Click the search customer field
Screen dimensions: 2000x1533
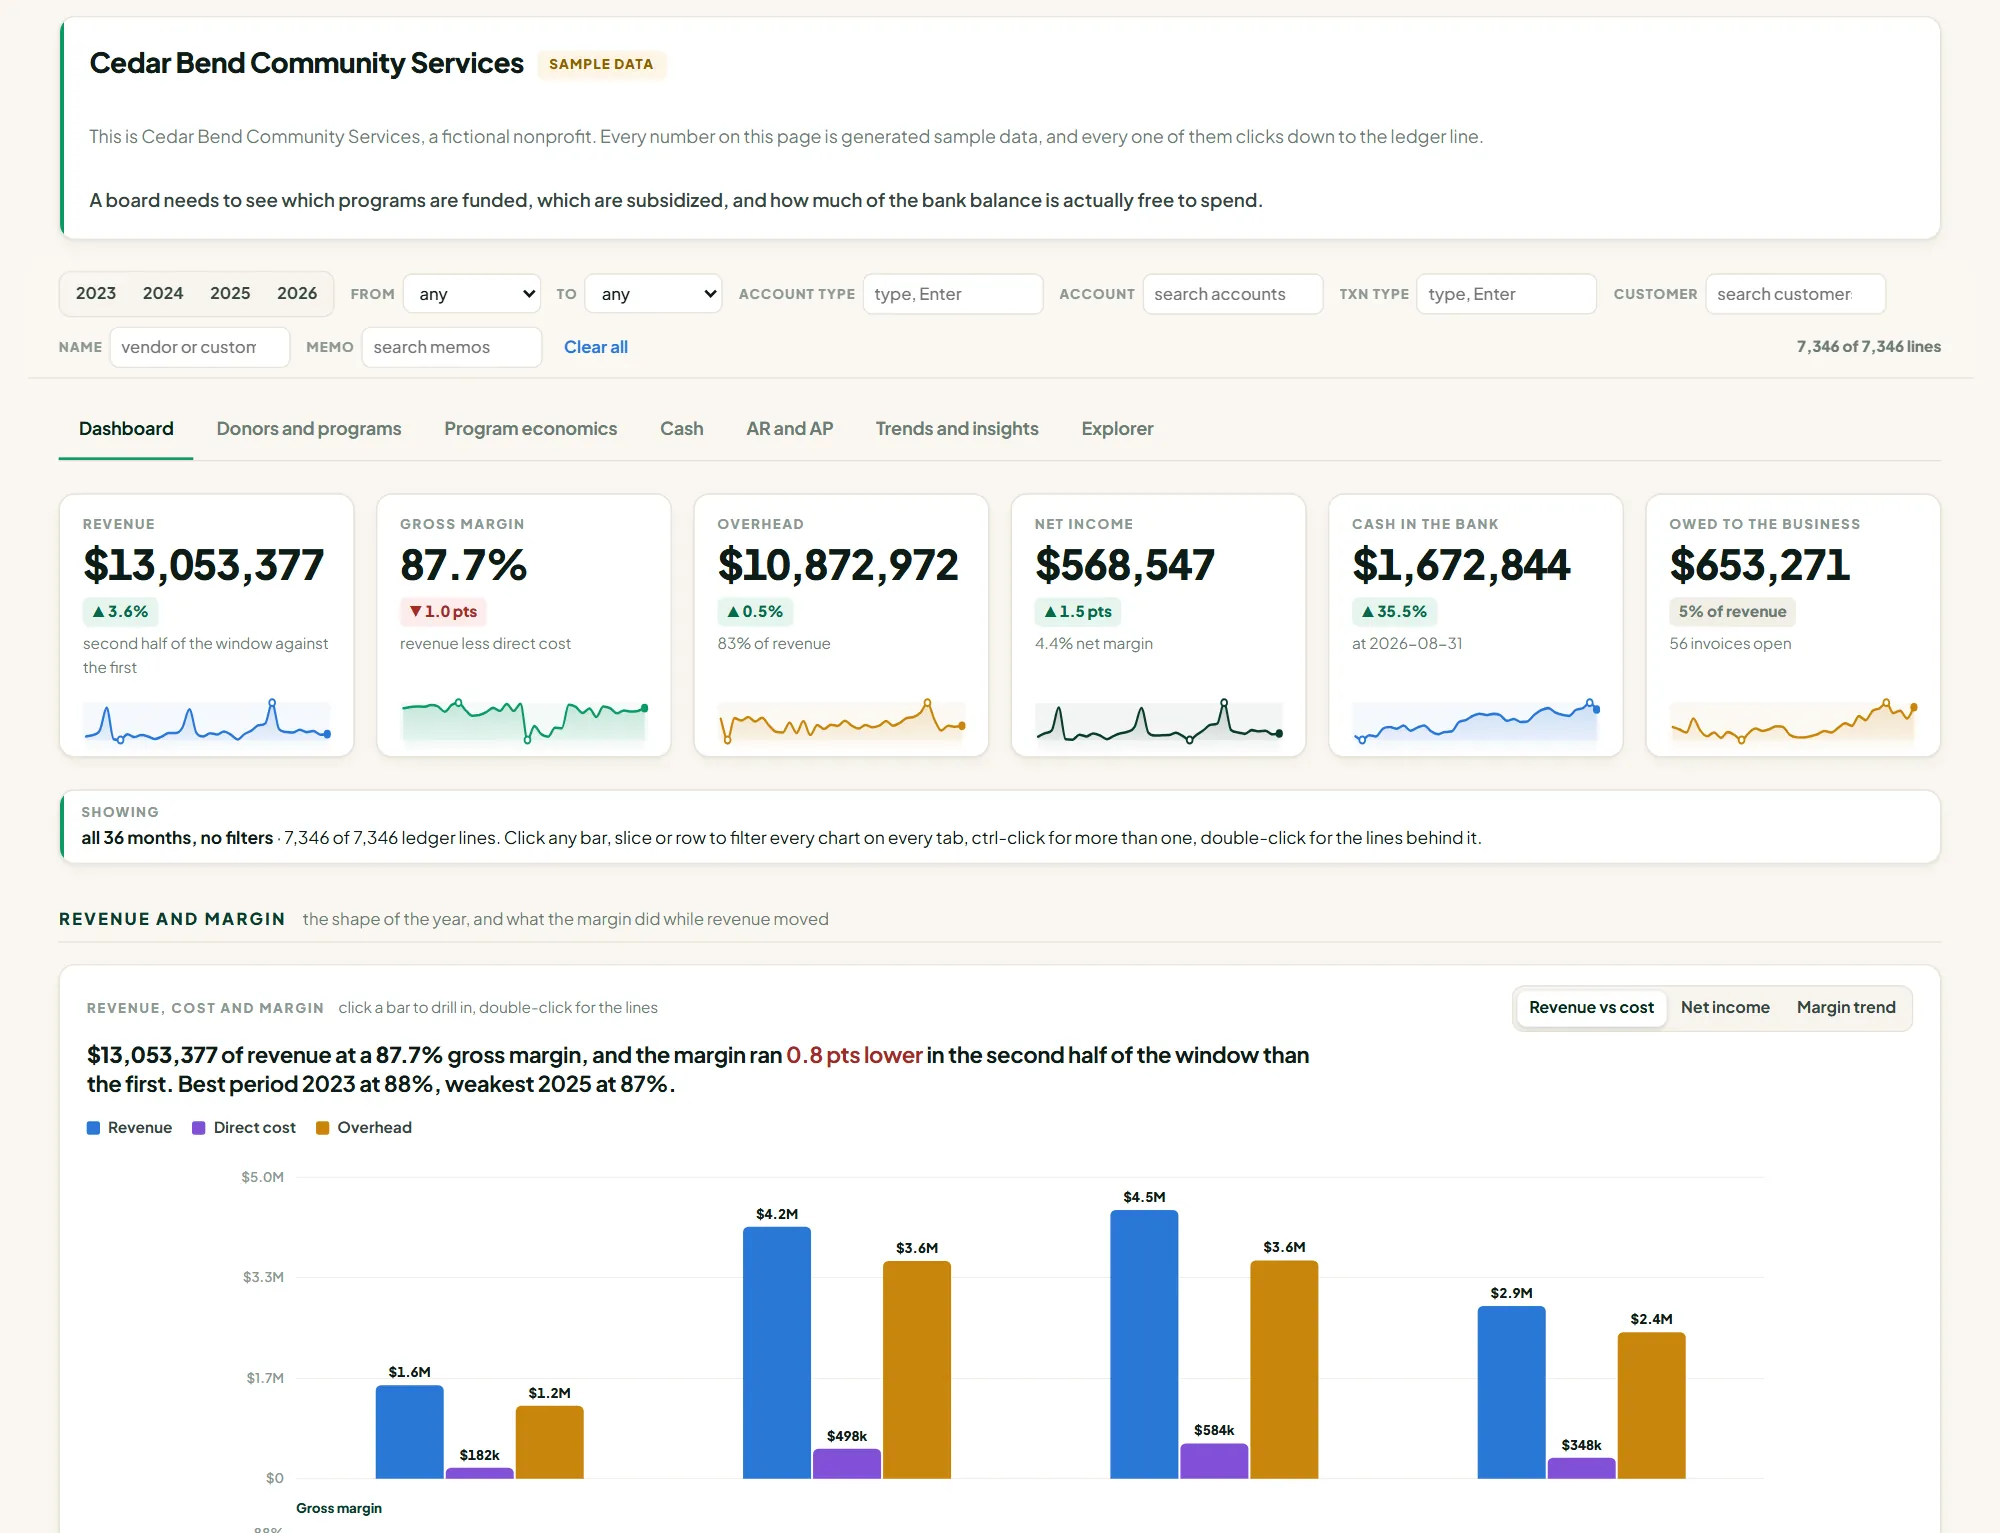click(1796, 294)
